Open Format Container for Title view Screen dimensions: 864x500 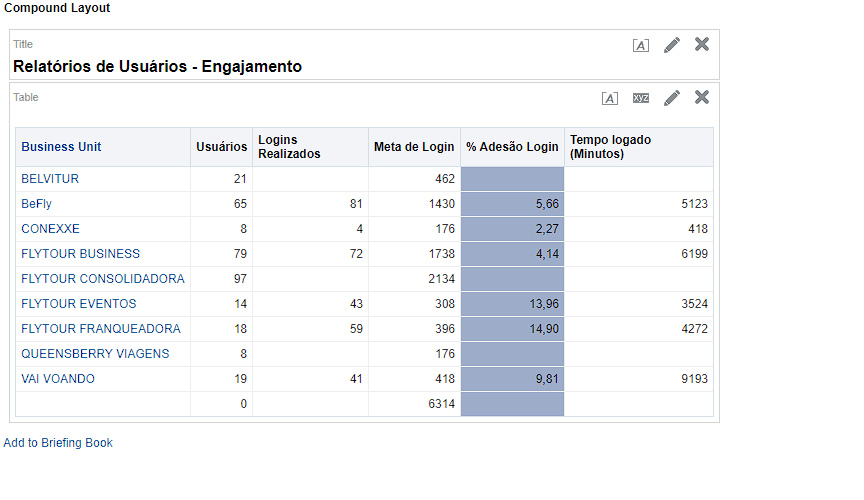640,45
